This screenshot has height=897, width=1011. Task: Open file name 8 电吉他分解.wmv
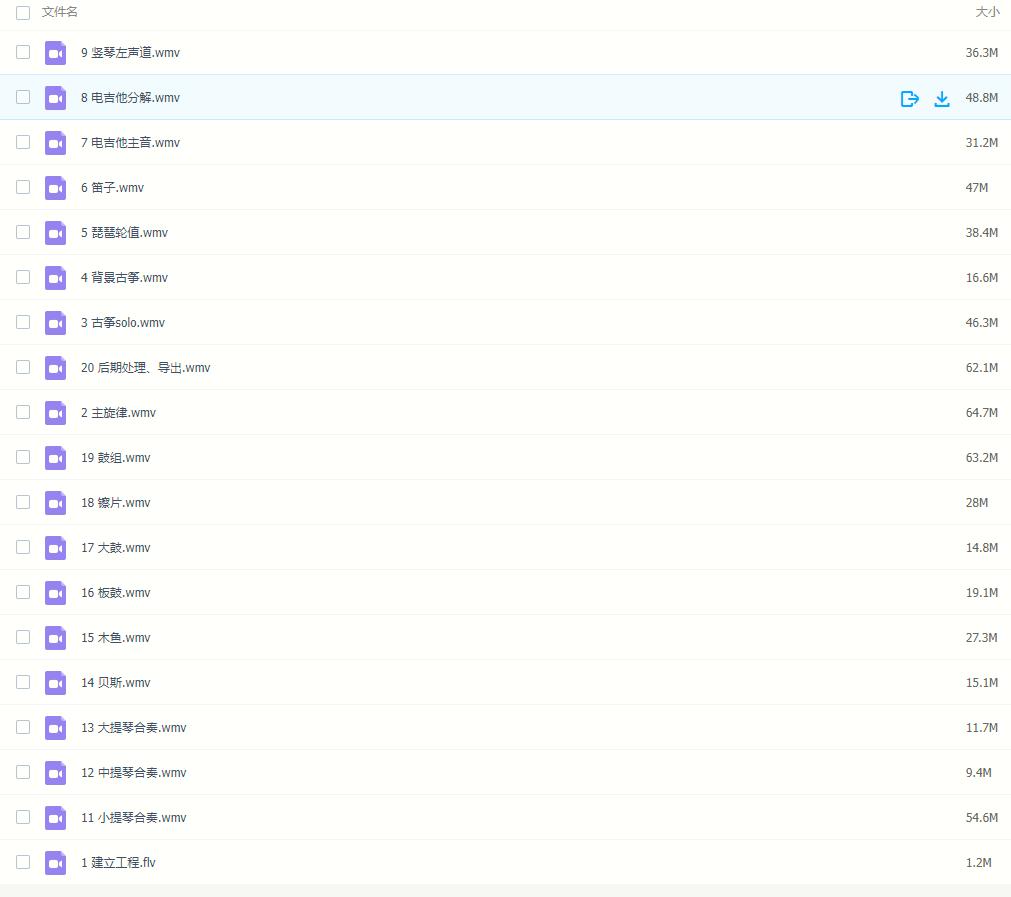click(x=130, y=98)
